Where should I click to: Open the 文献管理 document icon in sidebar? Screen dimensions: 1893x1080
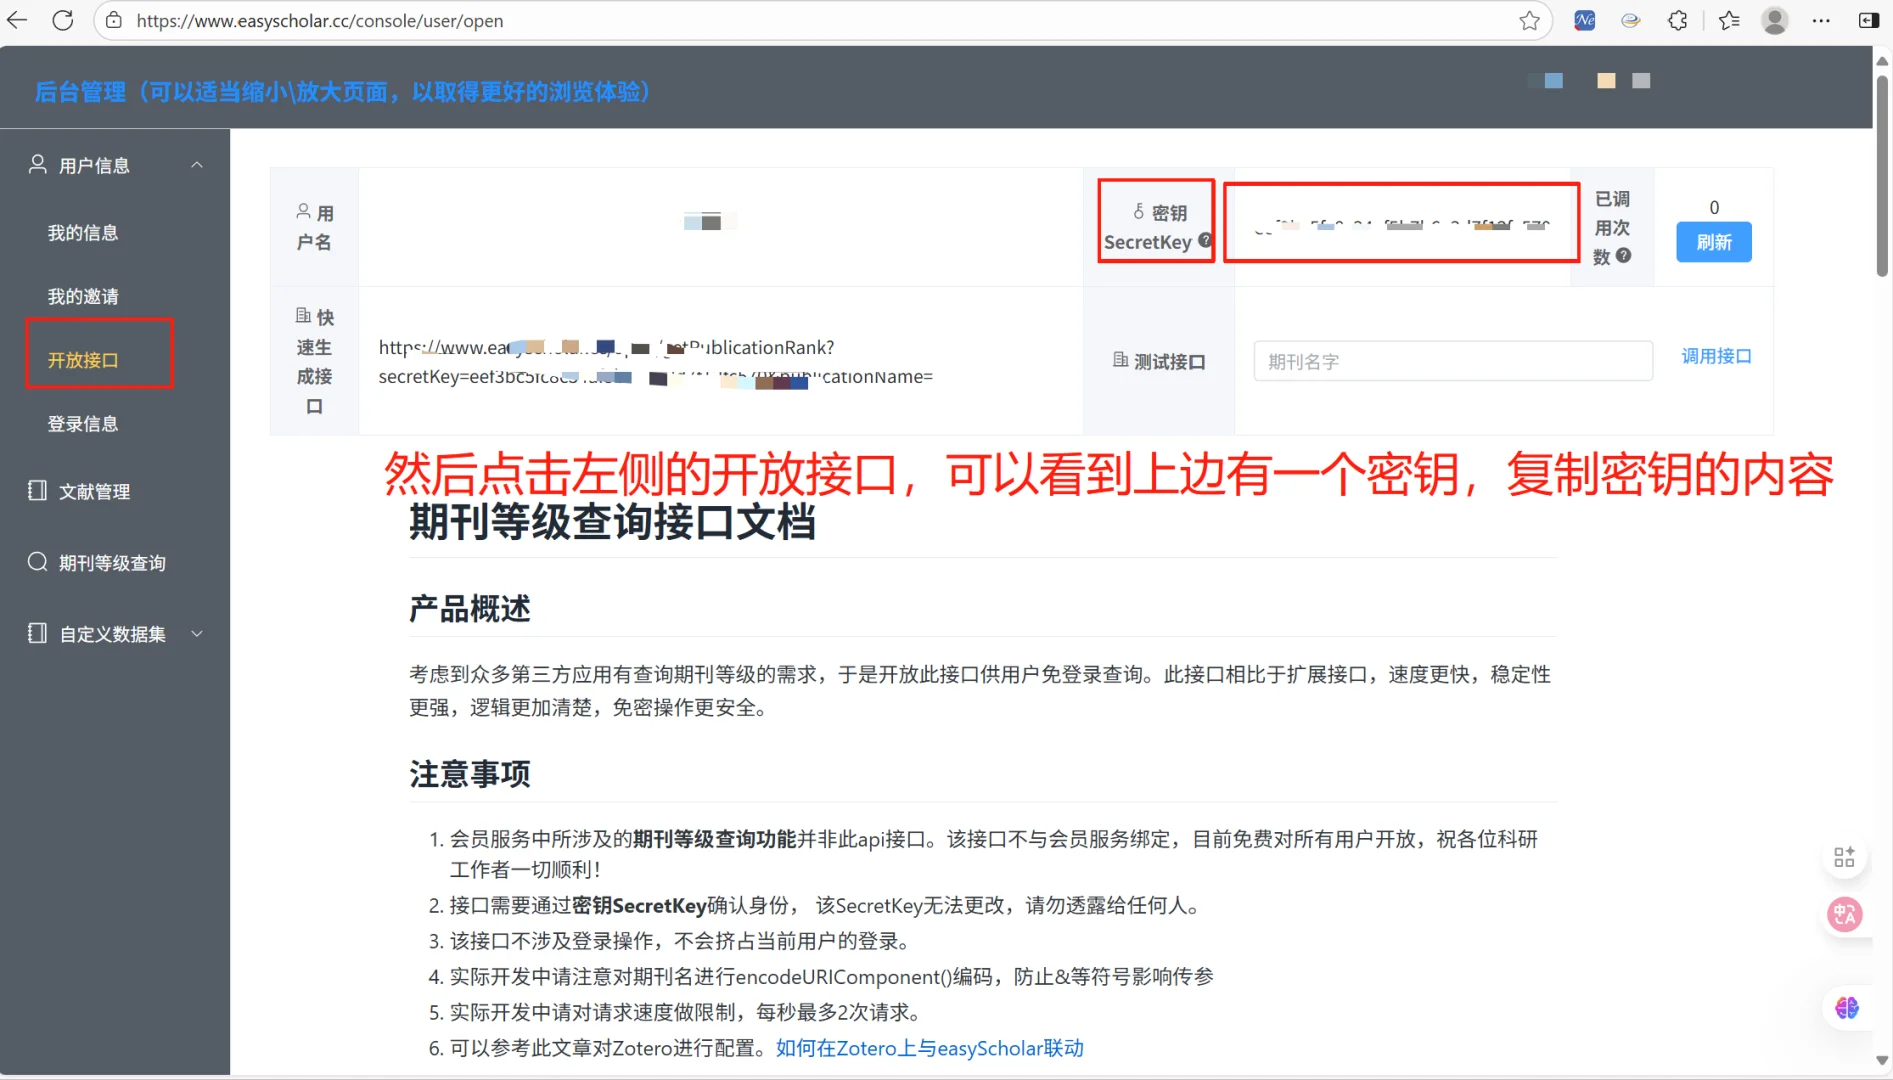37,491
